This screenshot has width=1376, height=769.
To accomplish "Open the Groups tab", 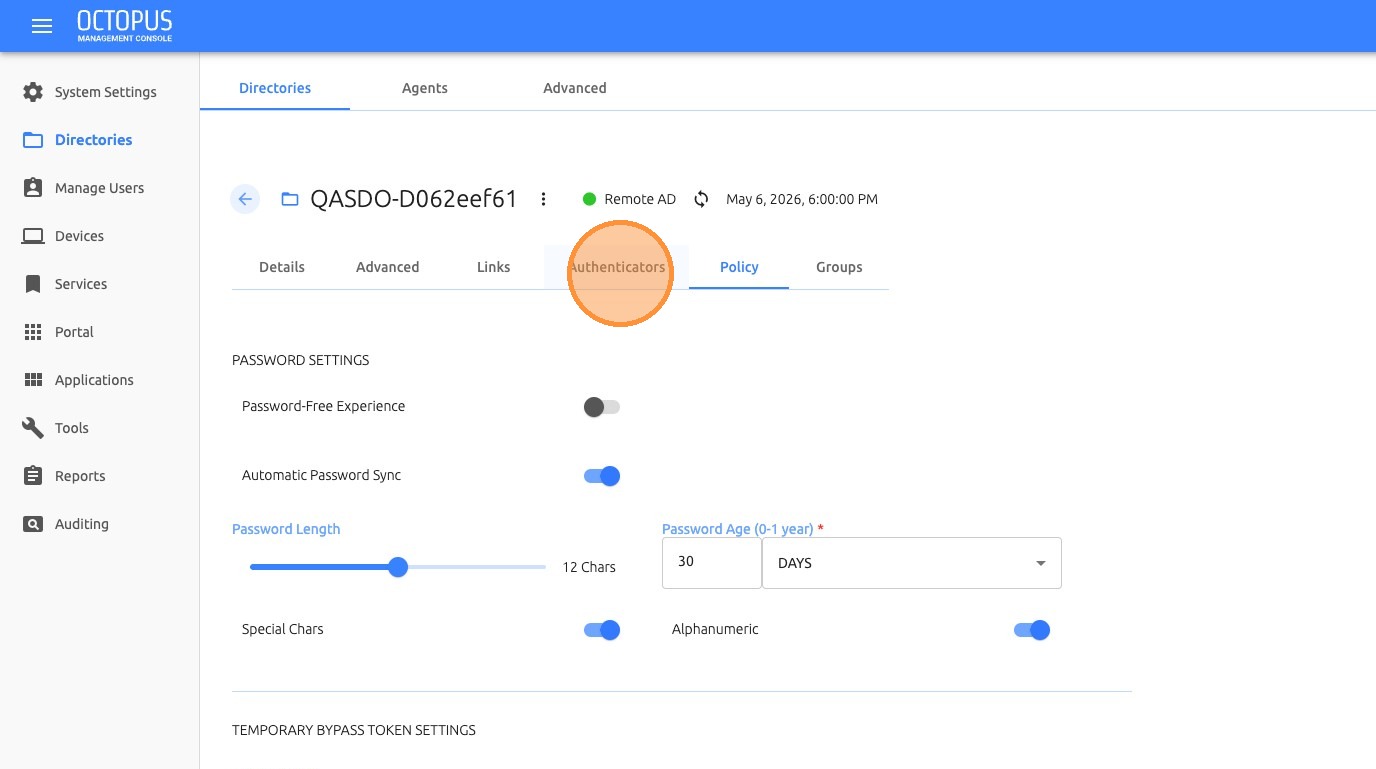I will (839, 267).
